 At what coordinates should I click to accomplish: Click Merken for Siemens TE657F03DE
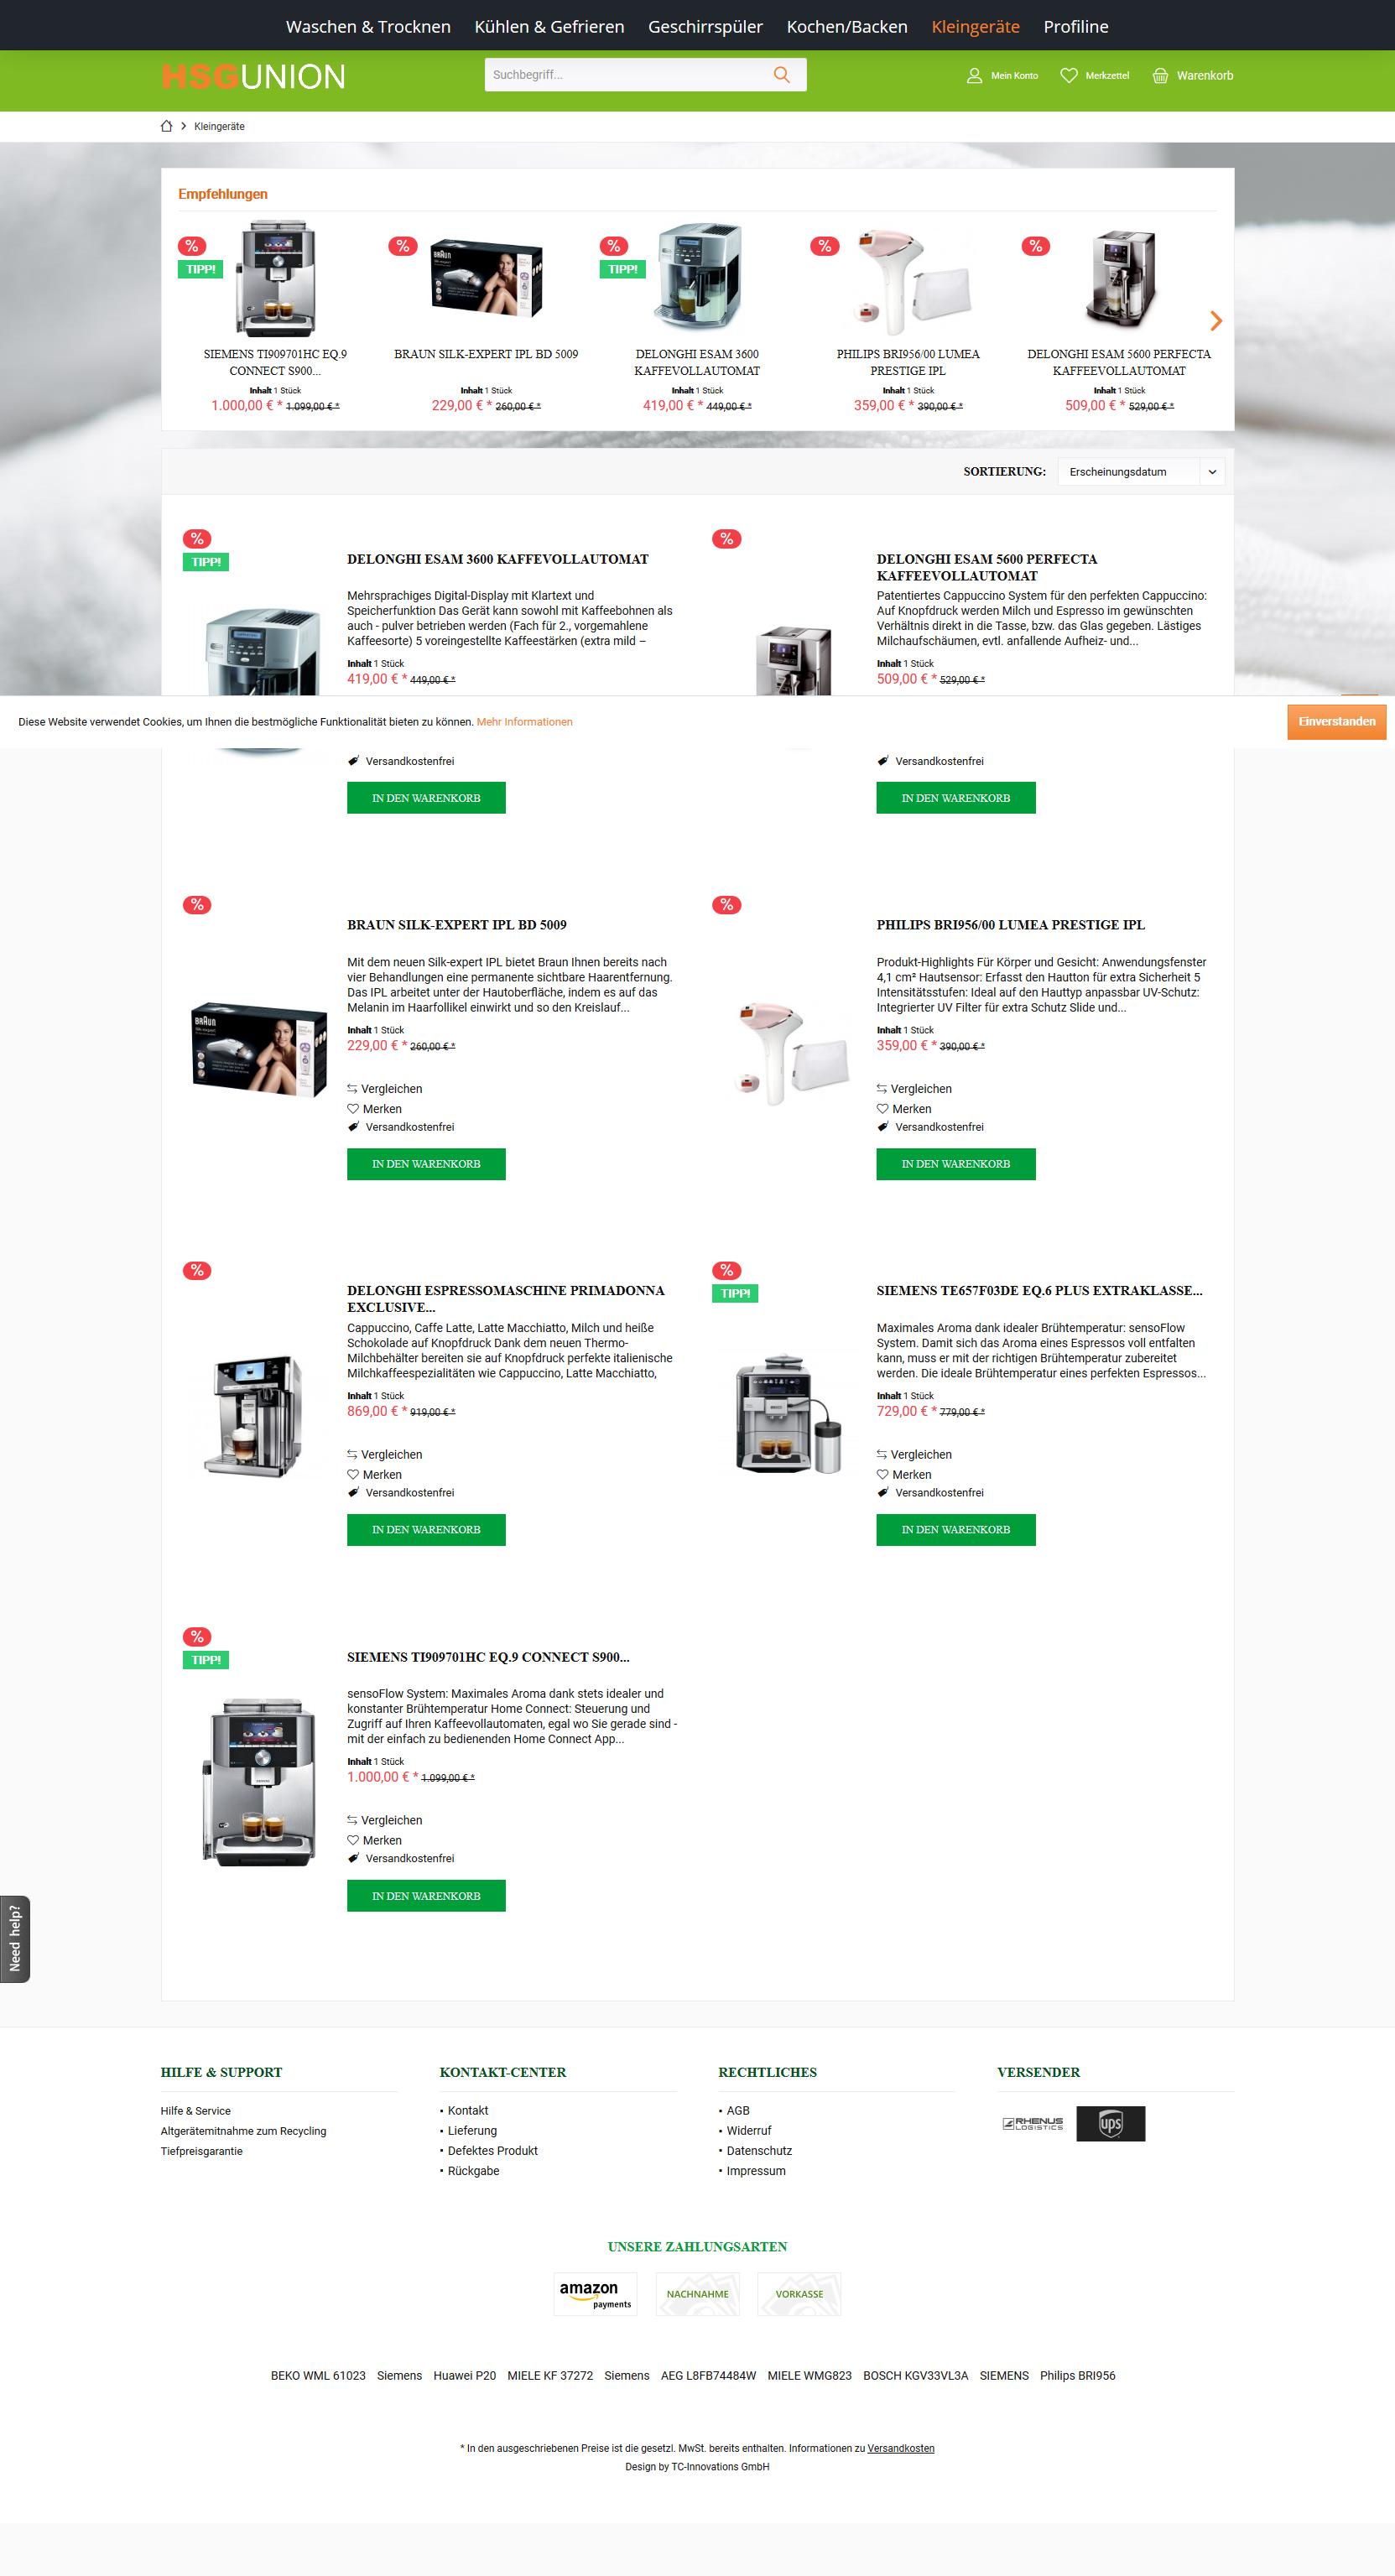(x=904, y=1475)
